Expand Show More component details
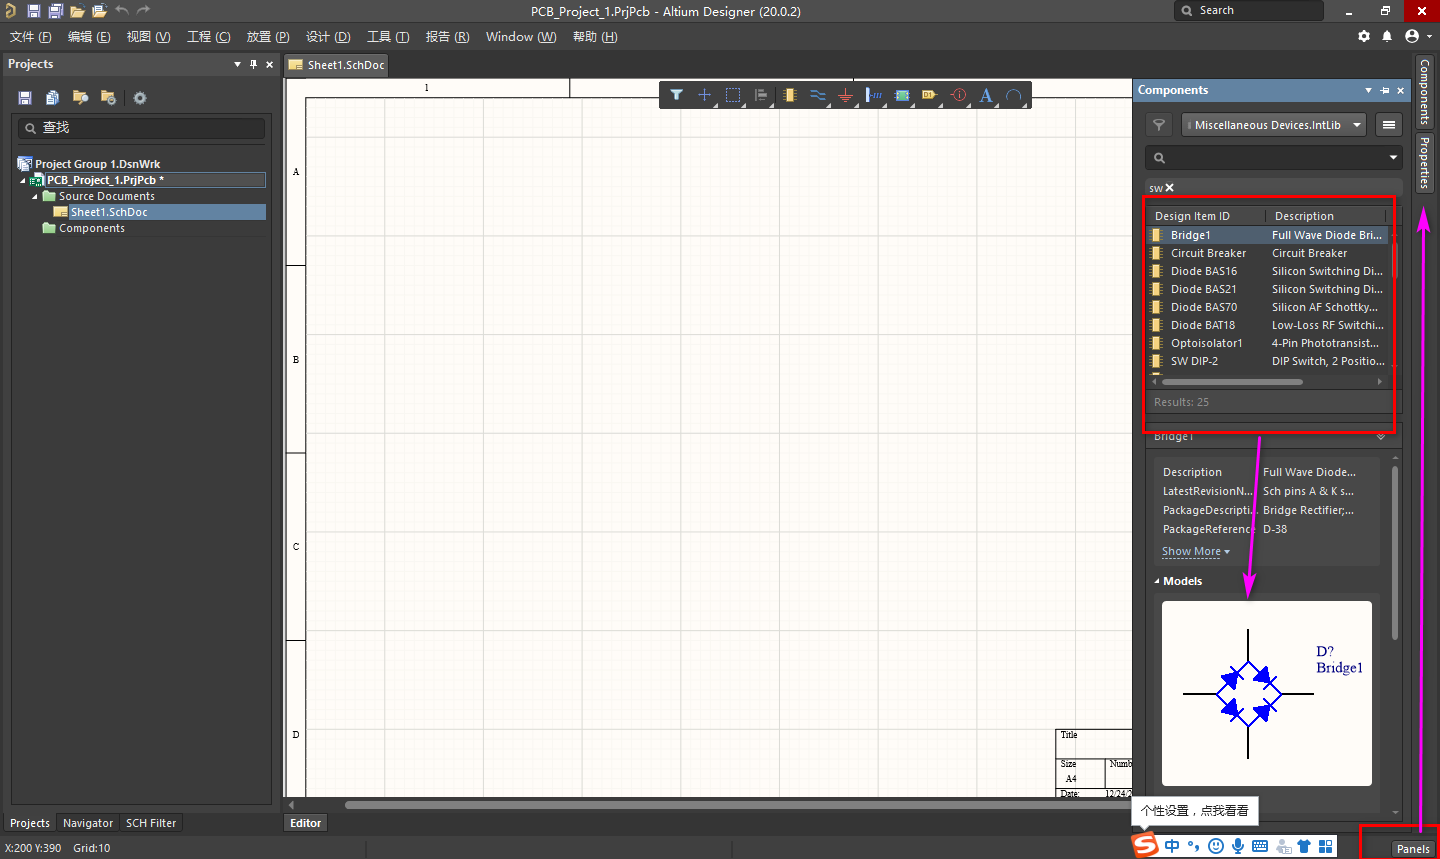This screenshot has width=1440, height=859. [x=1196, y=551]
